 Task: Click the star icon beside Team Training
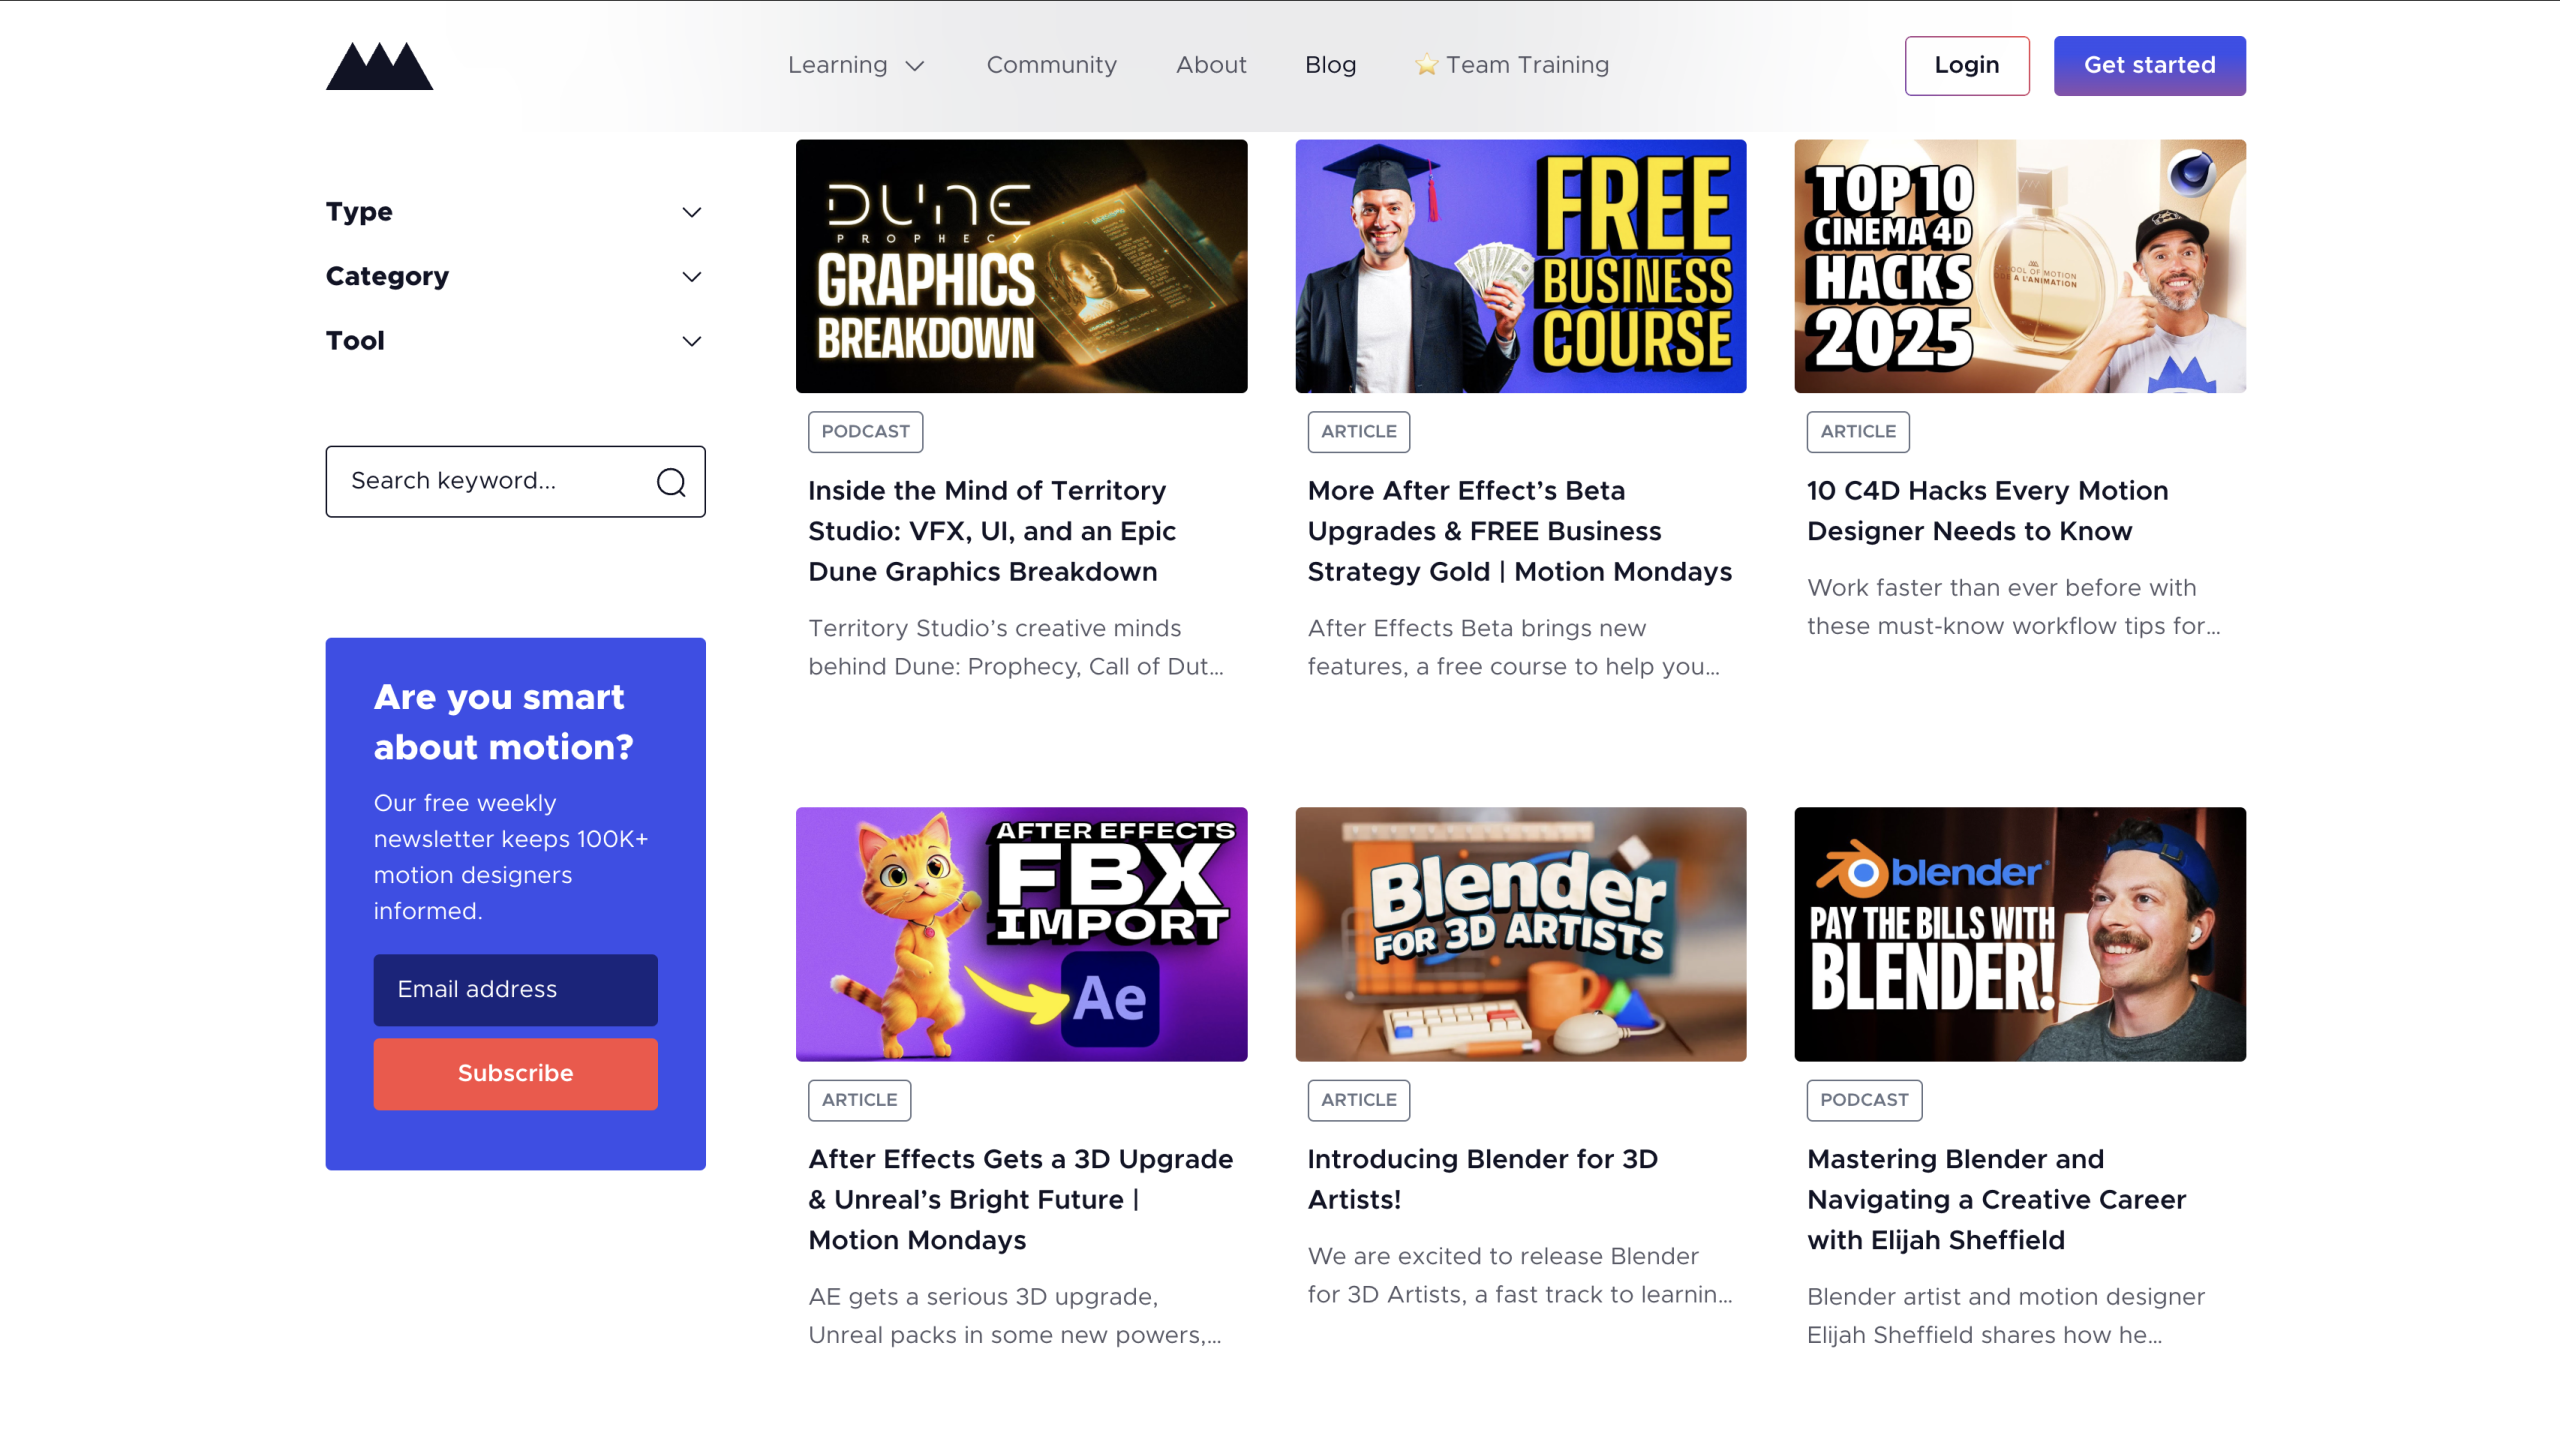click(1426, 65)
